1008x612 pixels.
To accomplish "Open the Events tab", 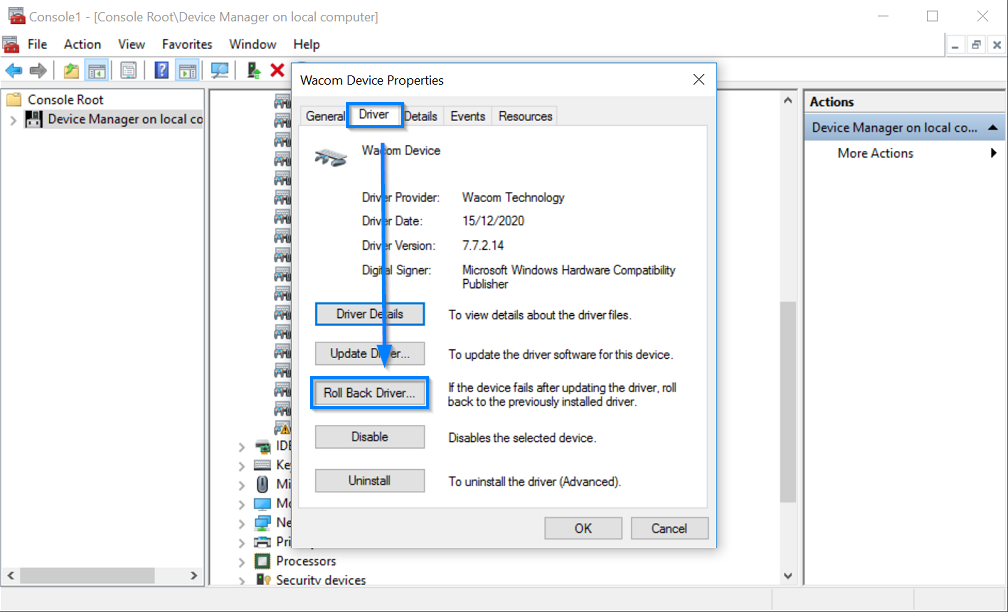I will 467,116.
